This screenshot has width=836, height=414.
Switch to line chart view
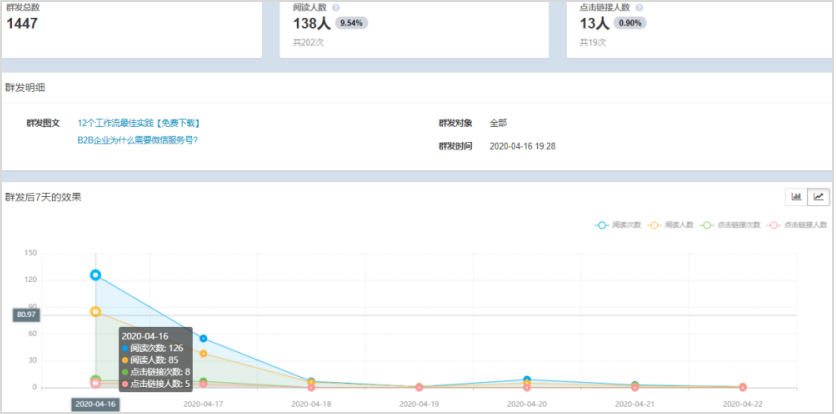(818, 197)
